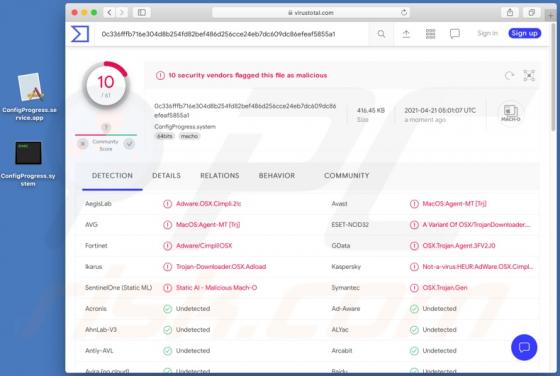Viewport: 560px width, 376px height.
Task: Click the VirusTotal logo
Action: [x=80, y=34]
